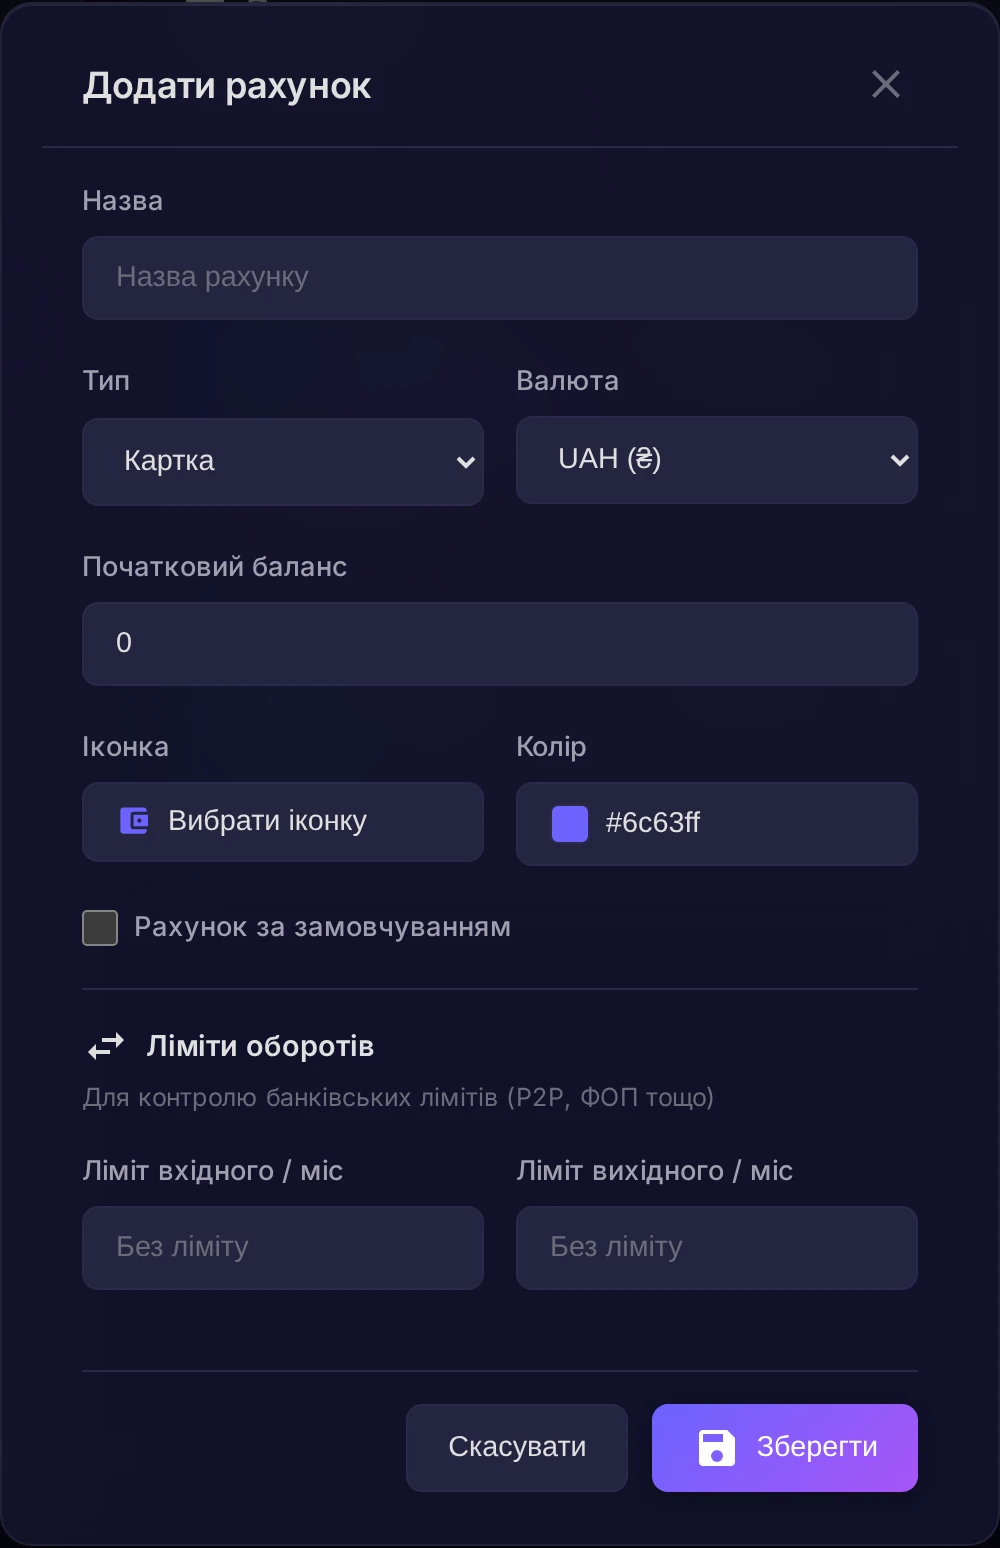This screenshot has height=1548, width=1000.
Task: Click the chevron arrow in Тип field
Action: point(465,462)
